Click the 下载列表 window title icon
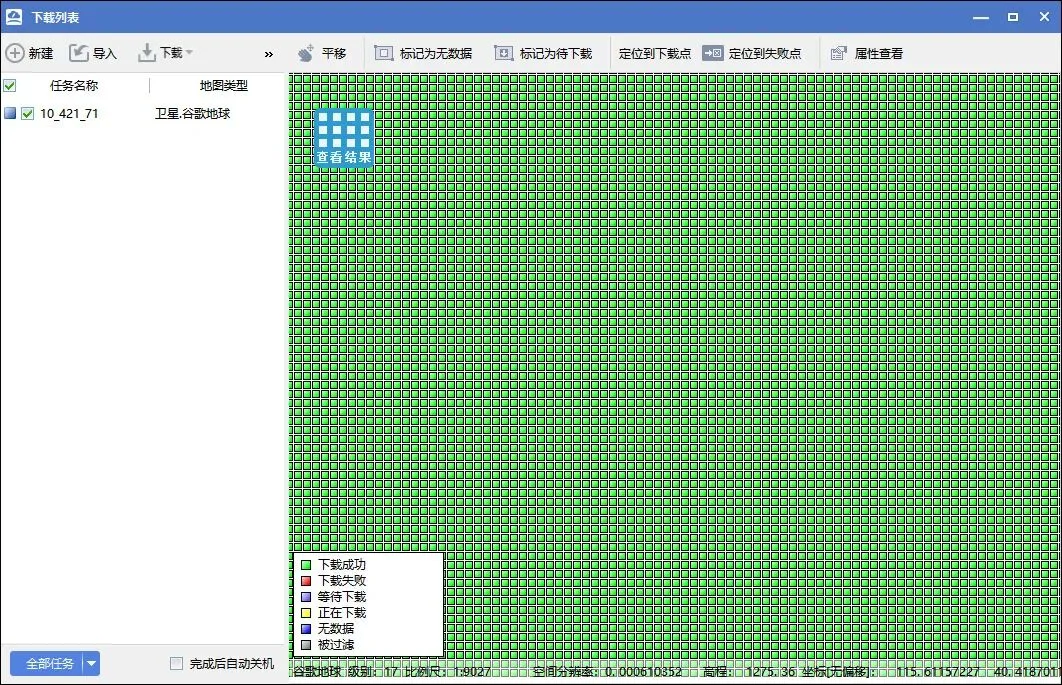The height and width of the screenshot is (685, 1062). tap(14, 17)
